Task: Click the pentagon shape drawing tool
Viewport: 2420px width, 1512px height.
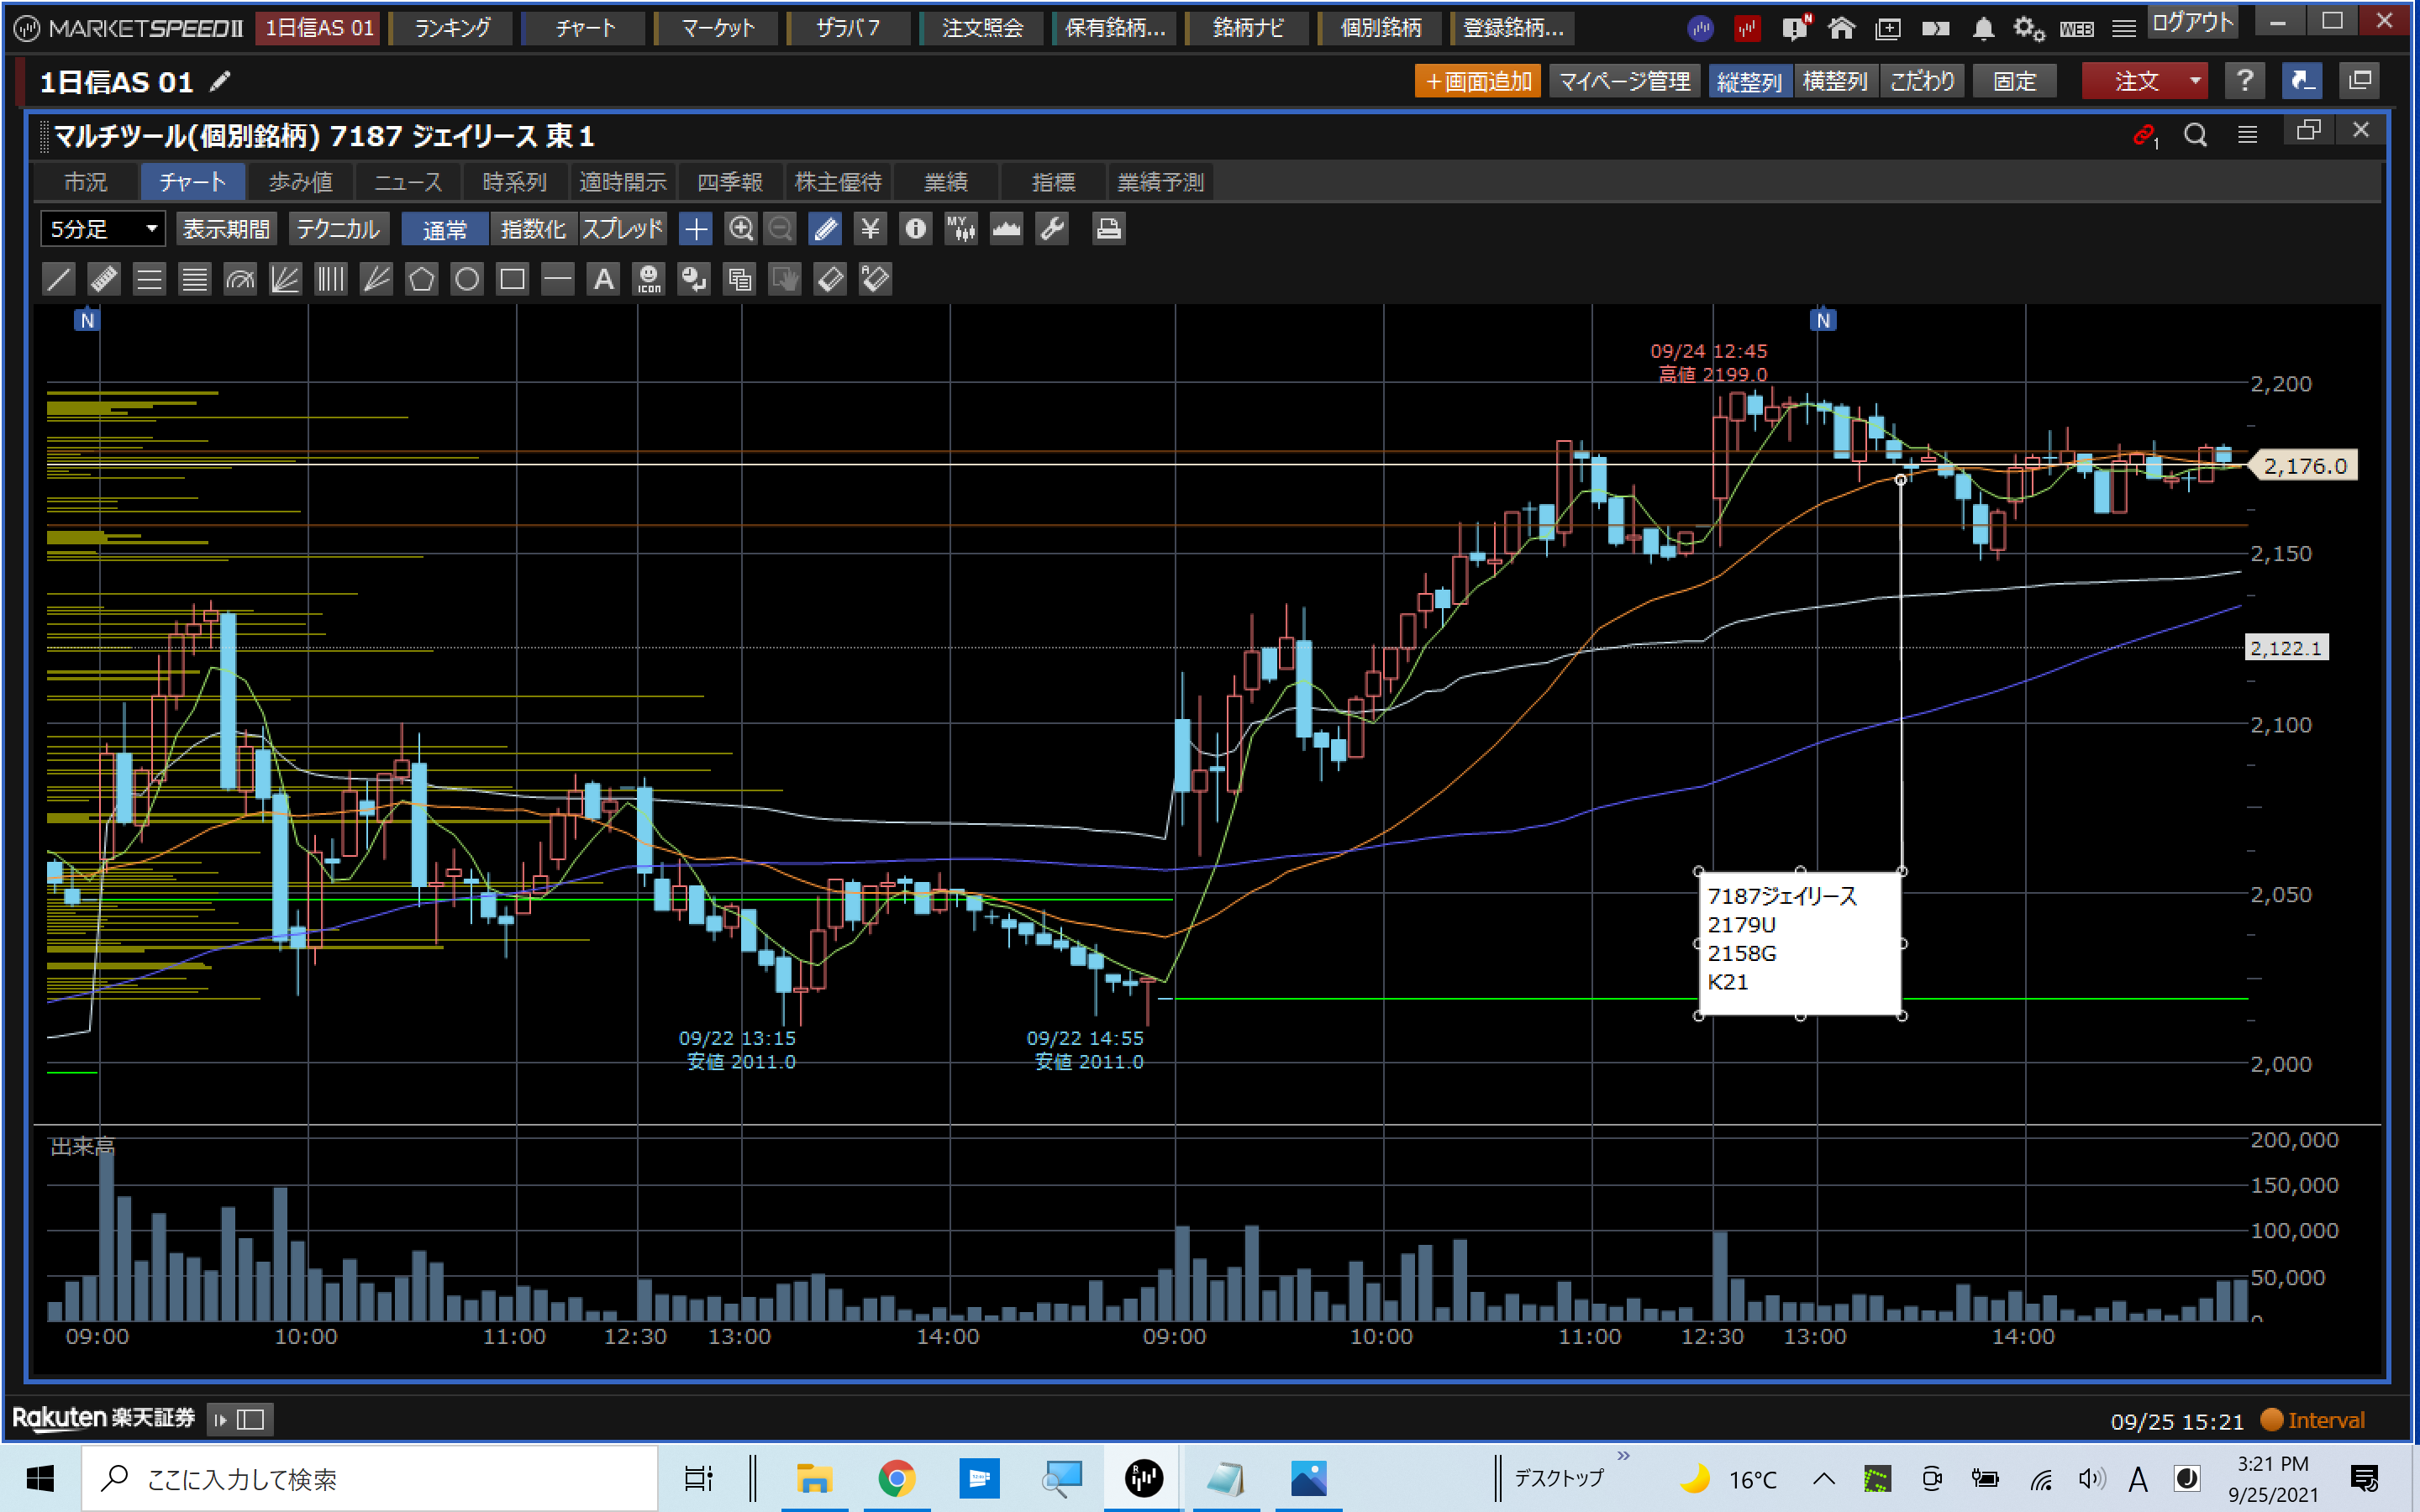Action: coord(421,279)
